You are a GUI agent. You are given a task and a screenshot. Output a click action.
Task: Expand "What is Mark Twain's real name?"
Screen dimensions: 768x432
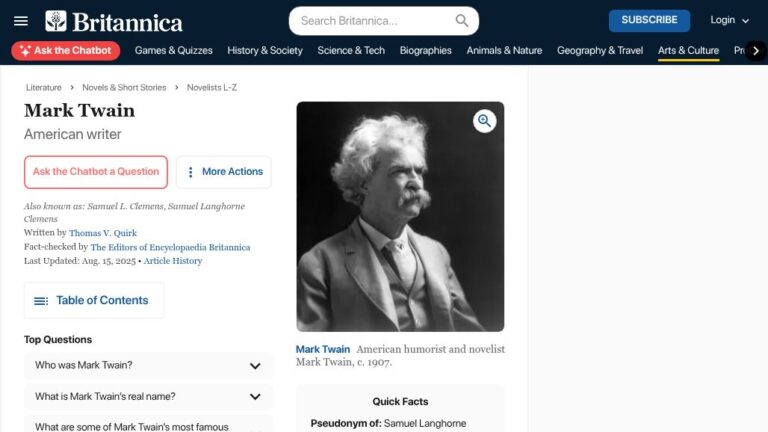[148, 396]
